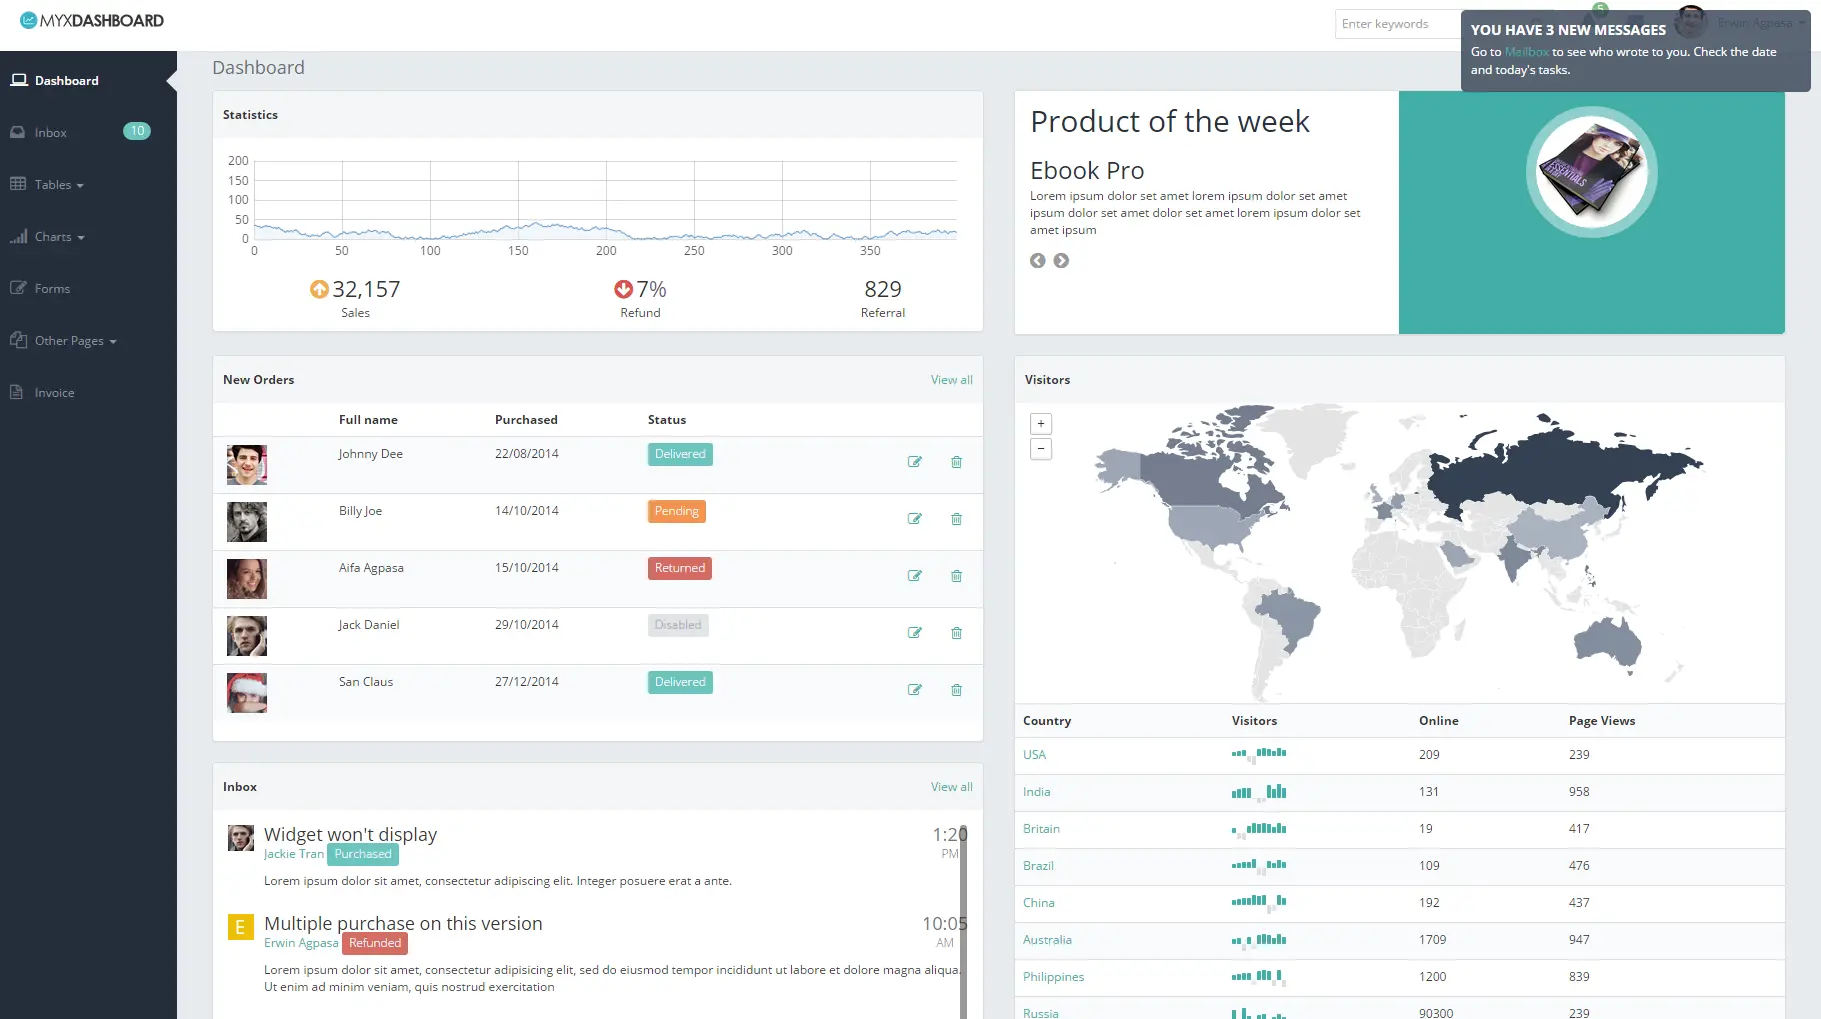The image size is (1821, 1019).
Task: Click View all in New Orders
Action: point(951,380)
